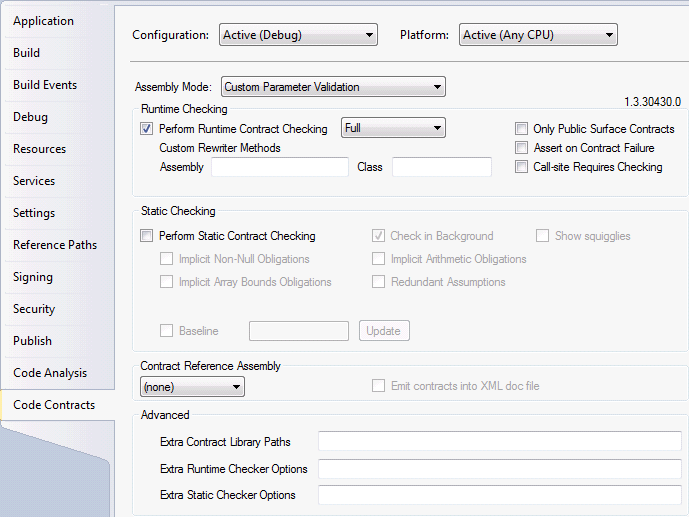Open the Platform dropdown
Image resolution: width=689 pixels, height=517 pixels.
point(538,35)
